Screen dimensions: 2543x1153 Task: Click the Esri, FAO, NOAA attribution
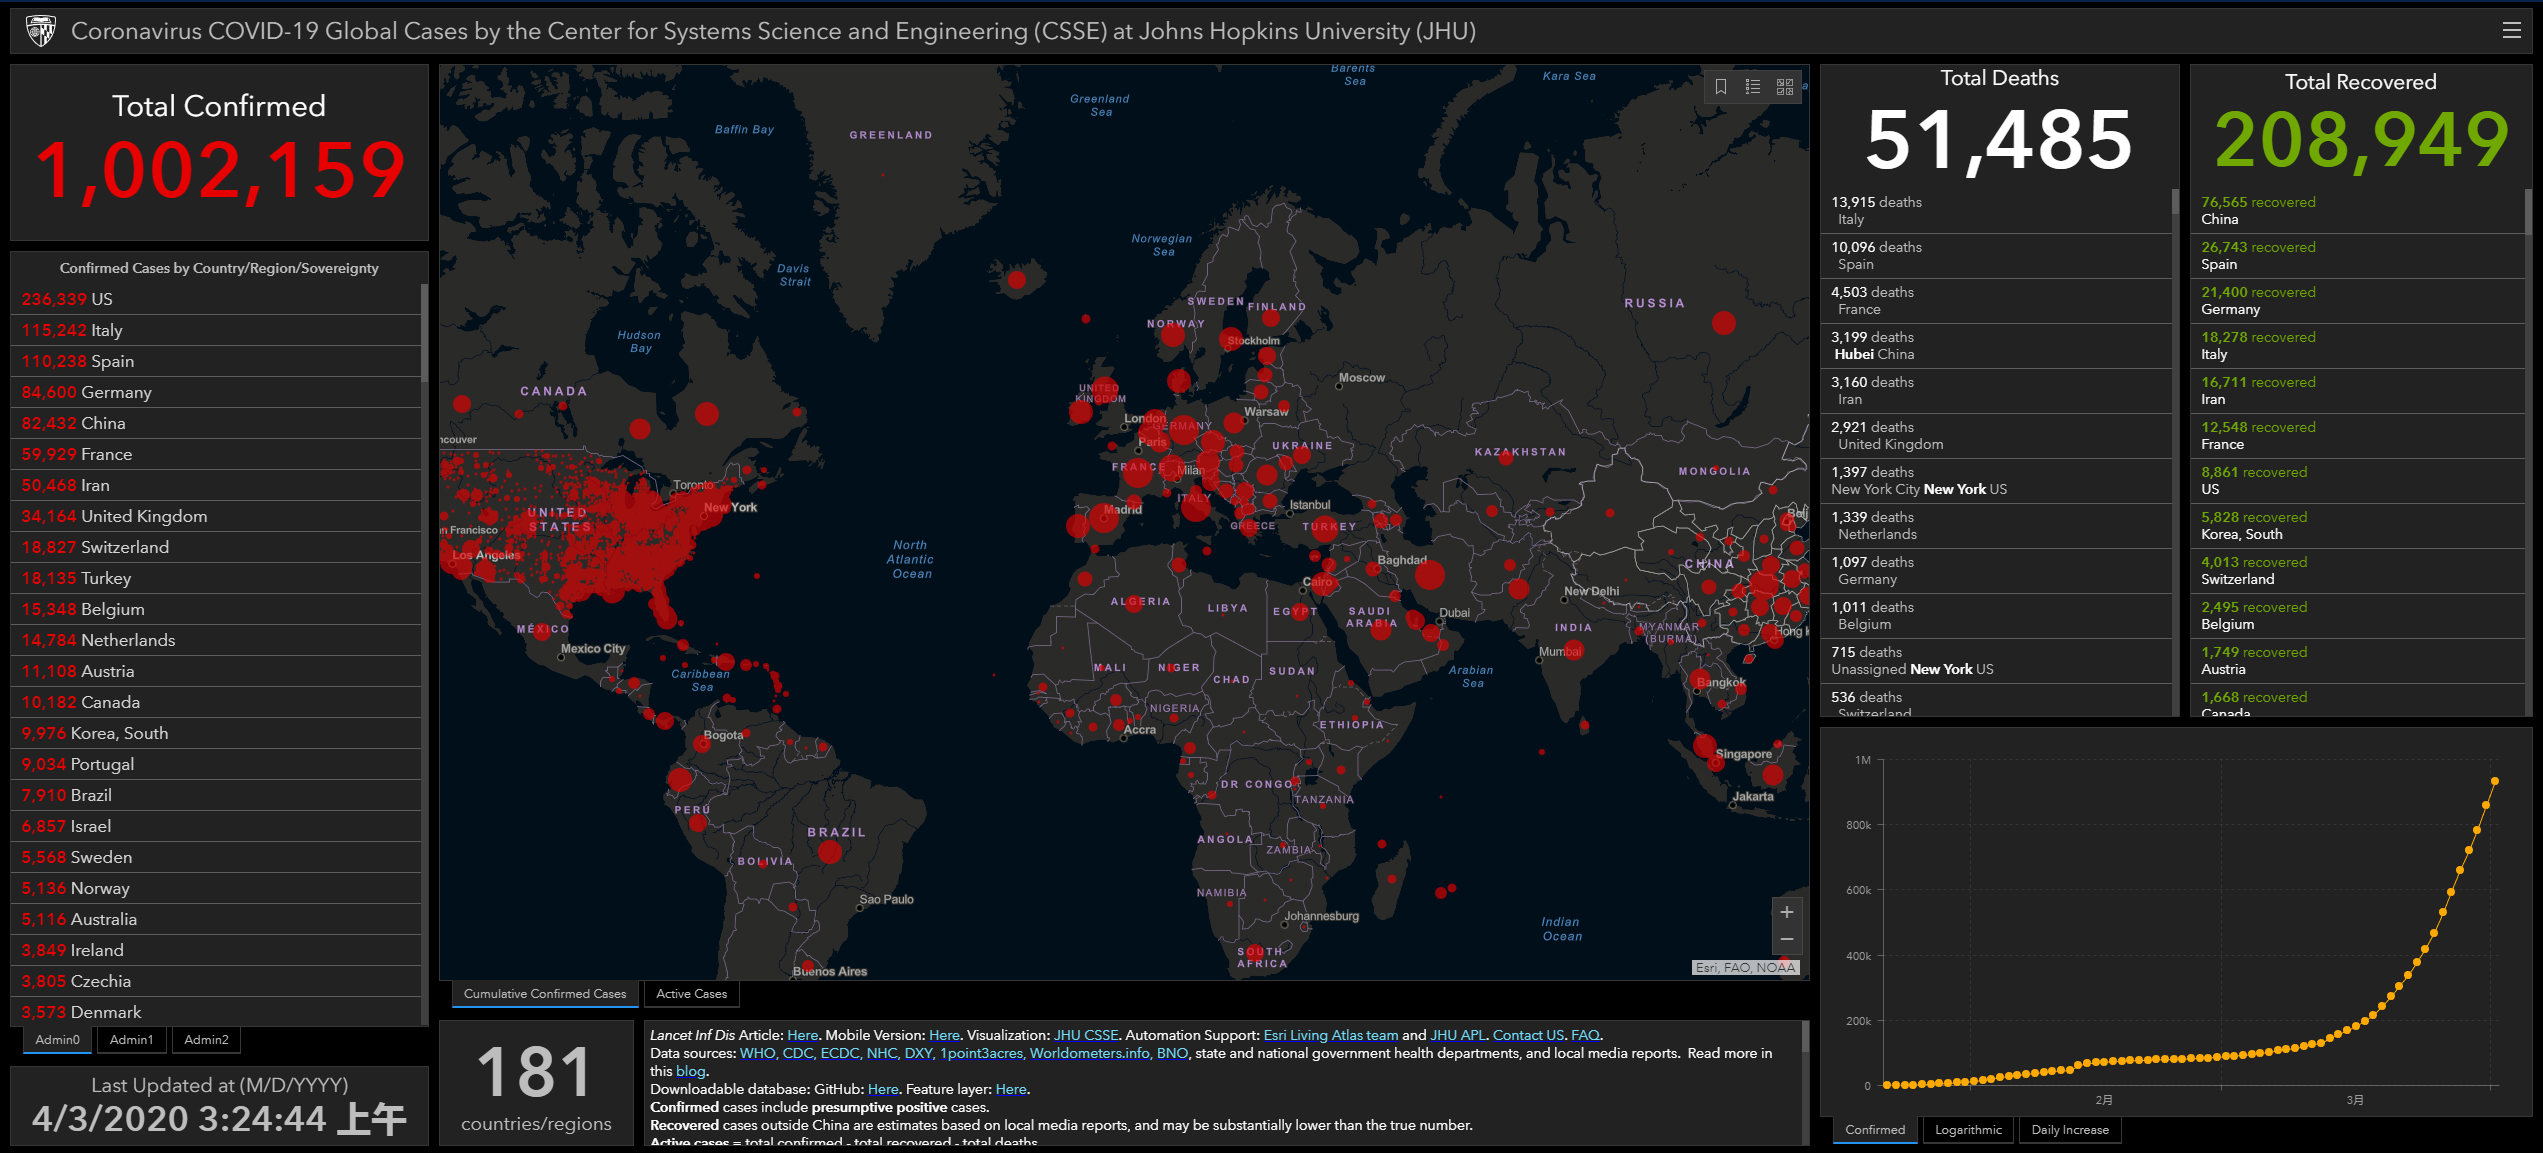(x=1745, y=967)
